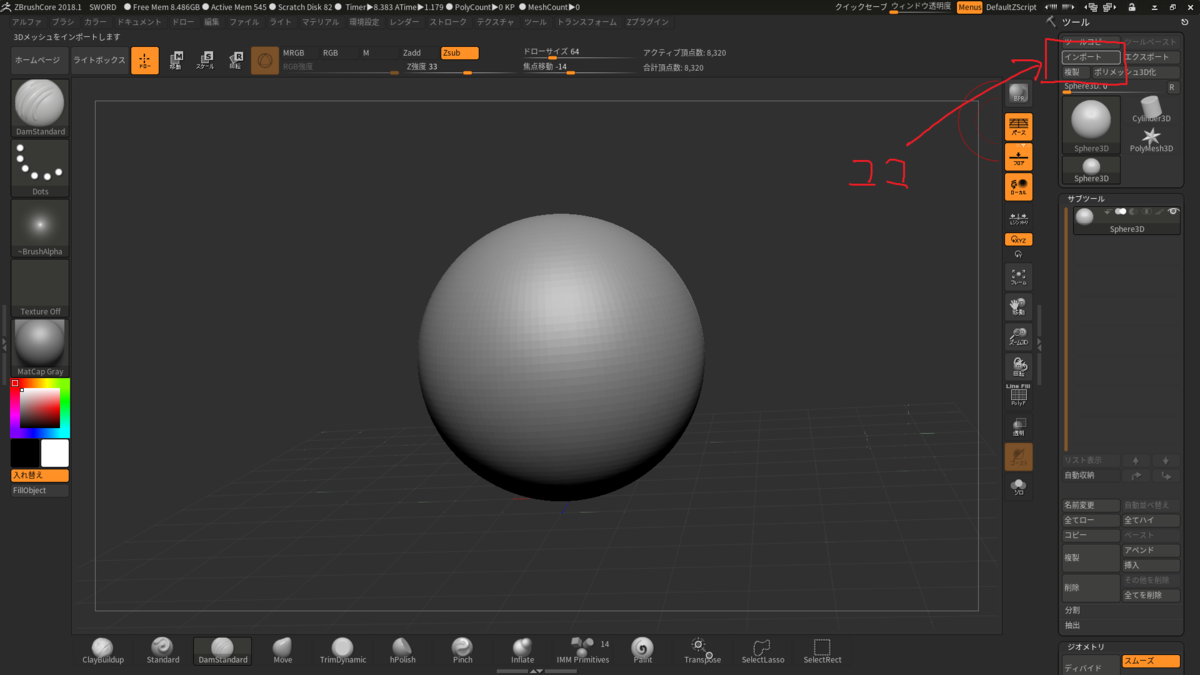Toggle Ghost transparency button
Image resolution: width=1200 pixels, height=675 pixels.
[1018, 457]
